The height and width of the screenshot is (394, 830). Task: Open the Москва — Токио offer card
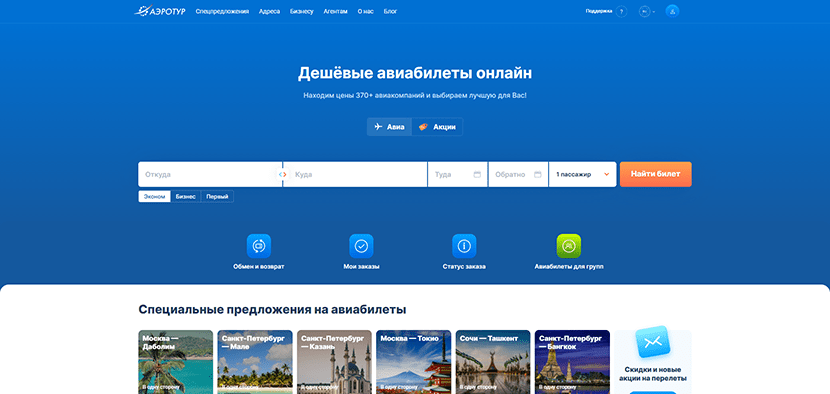pyautogui.click(x=414, y=362)
